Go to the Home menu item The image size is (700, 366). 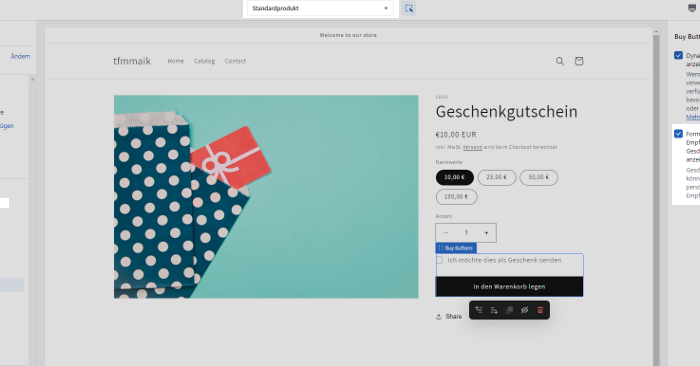[x=175, y=61]
